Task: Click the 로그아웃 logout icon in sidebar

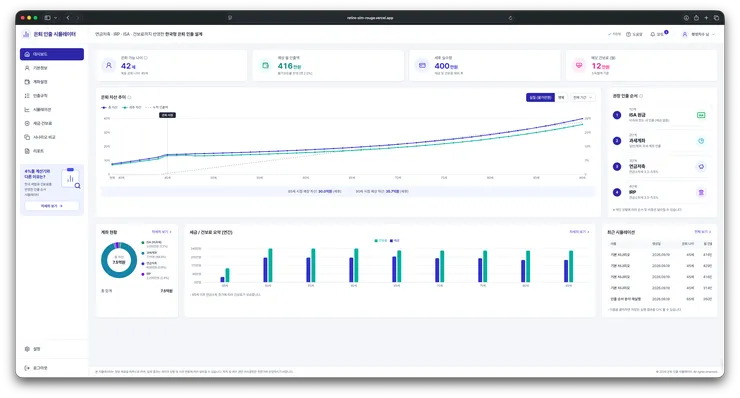Action: tap(27, 368)
